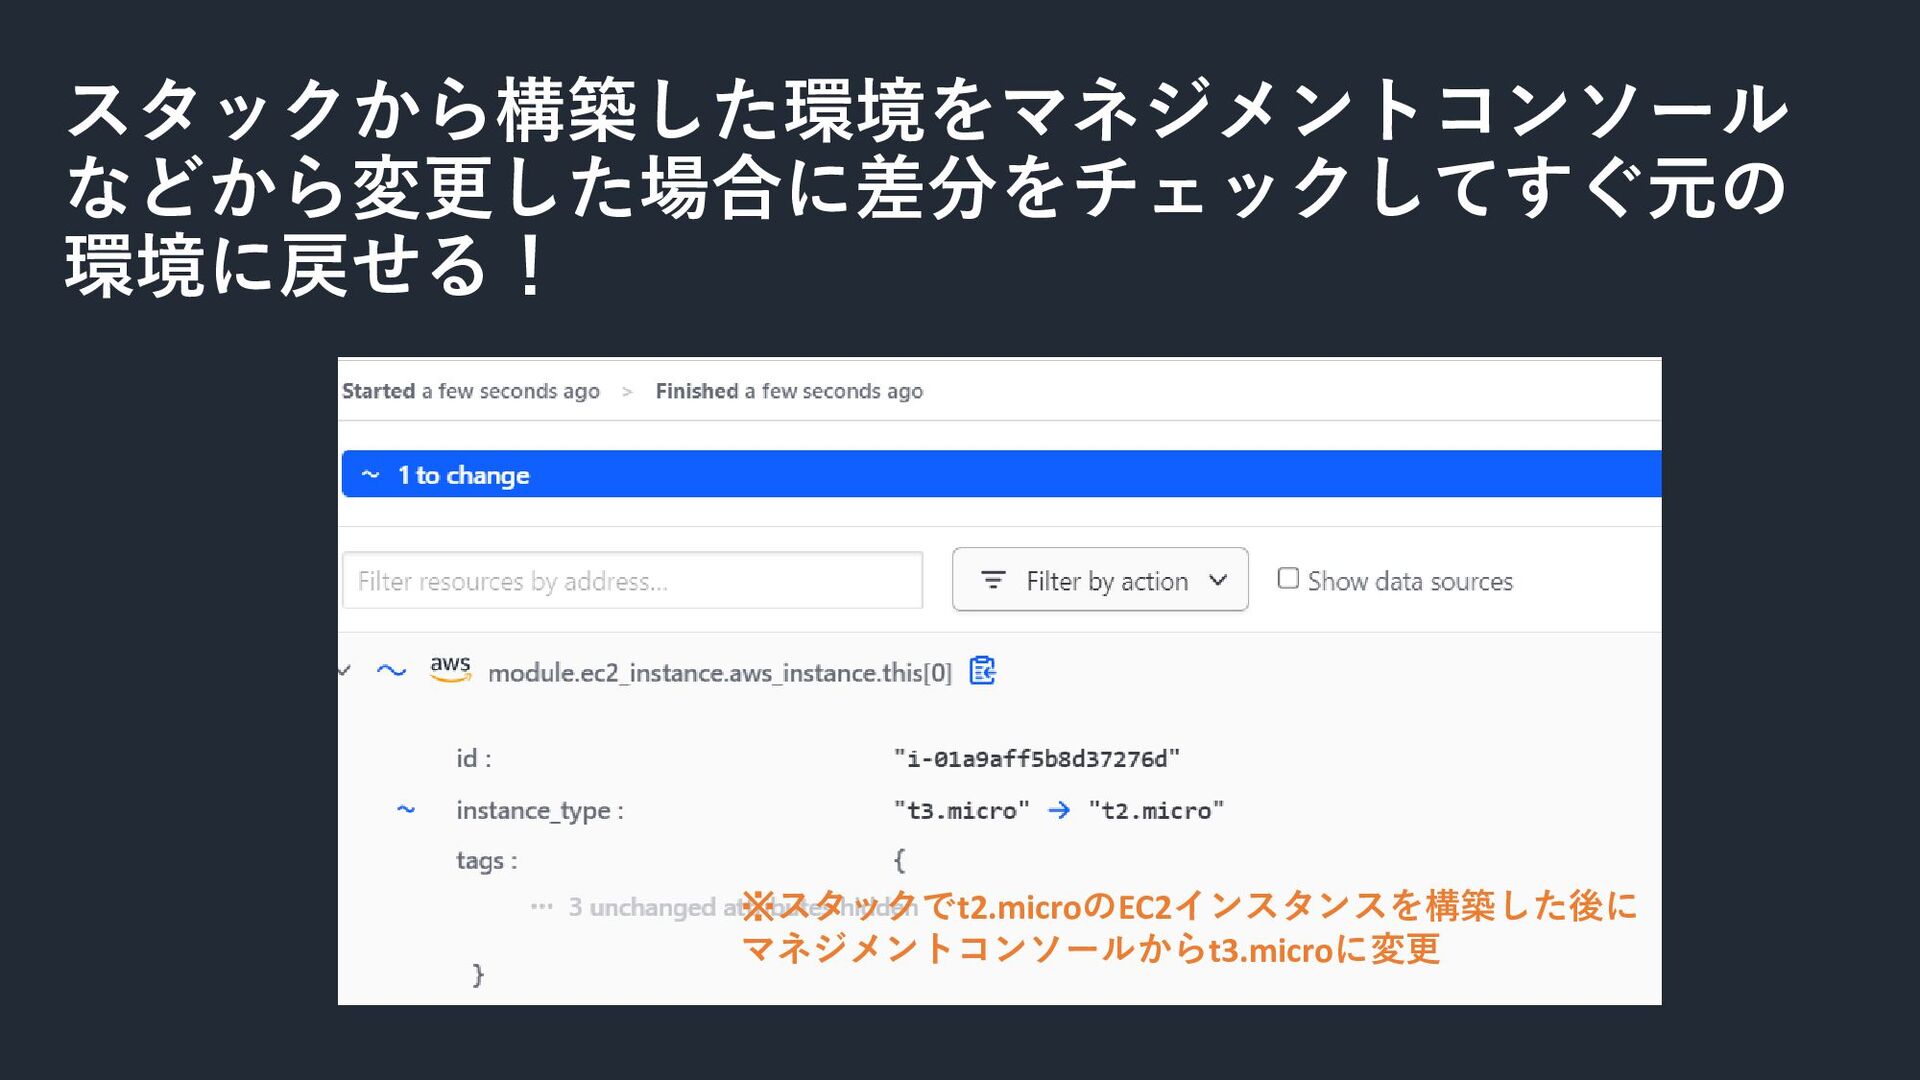Screen dimensions: 1920x1080
Task: Click the instance id value i-01a9aff5b8d37276d
Action: 1036,759
